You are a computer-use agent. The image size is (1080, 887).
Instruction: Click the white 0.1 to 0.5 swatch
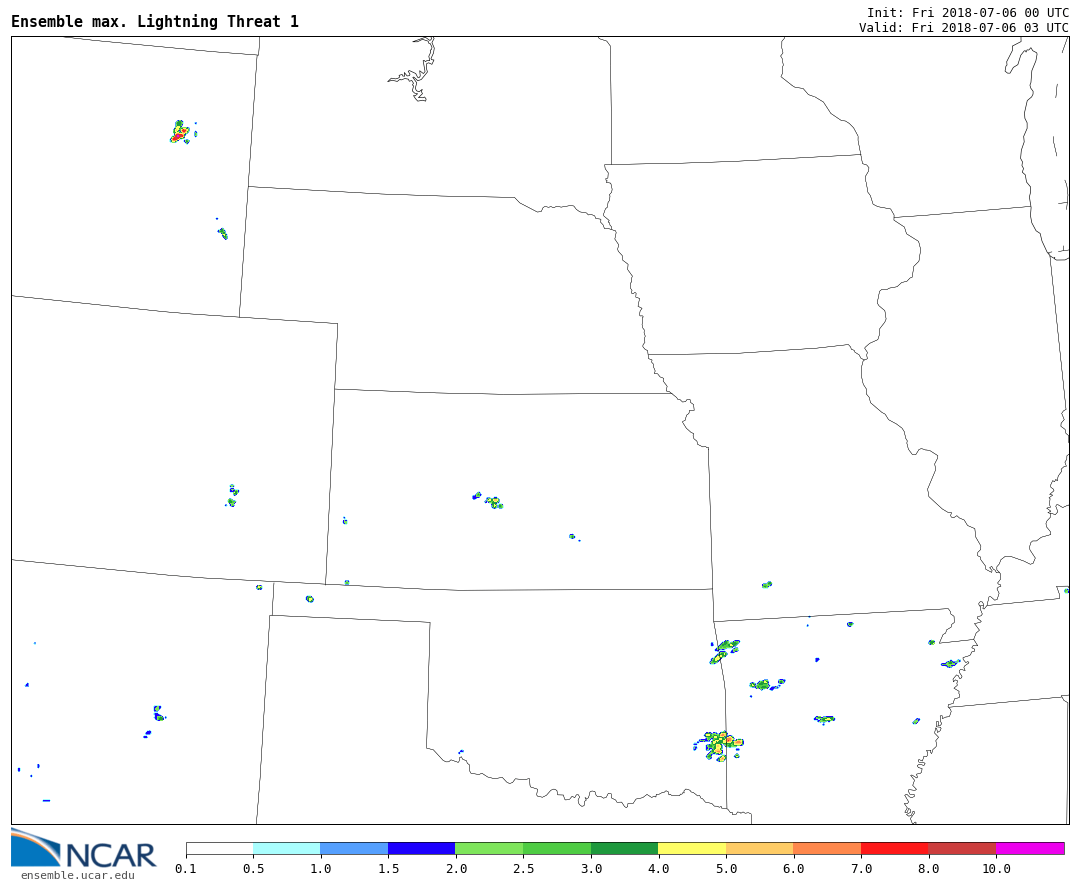(219, 848)
